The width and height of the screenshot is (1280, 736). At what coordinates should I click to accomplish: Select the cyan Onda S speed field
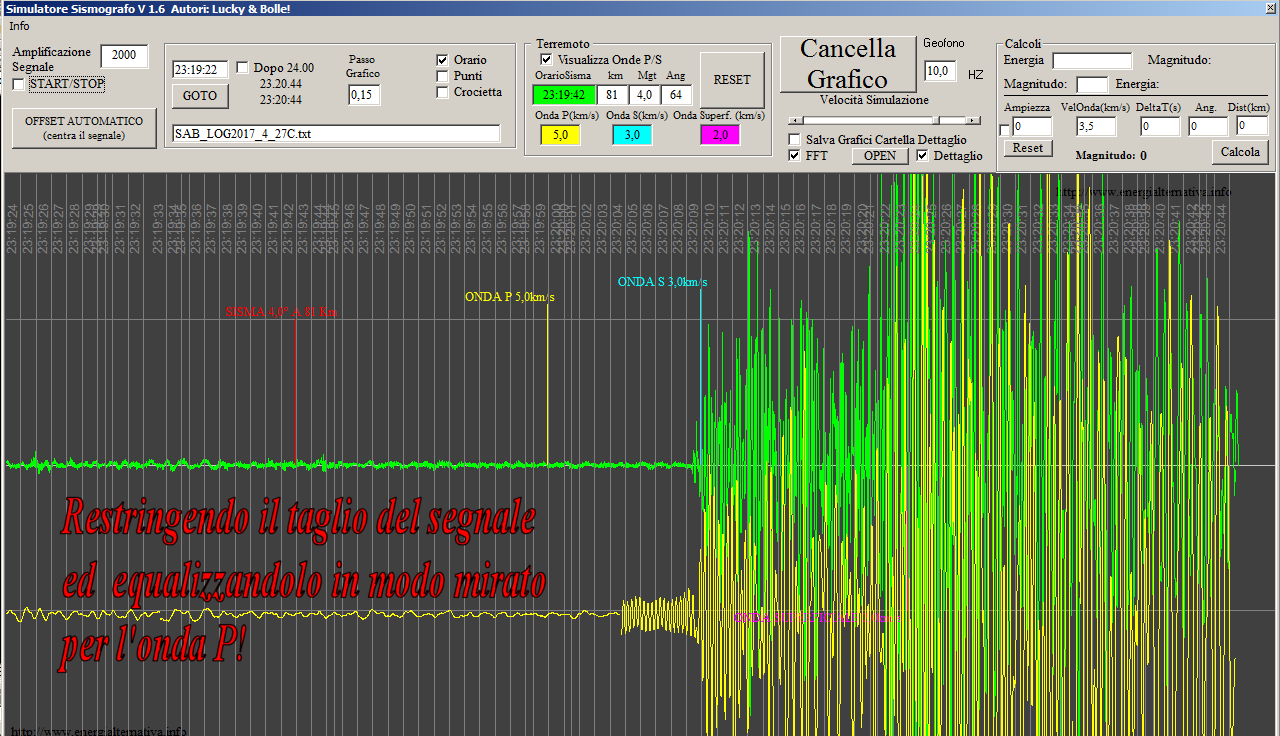coord(632,135)
